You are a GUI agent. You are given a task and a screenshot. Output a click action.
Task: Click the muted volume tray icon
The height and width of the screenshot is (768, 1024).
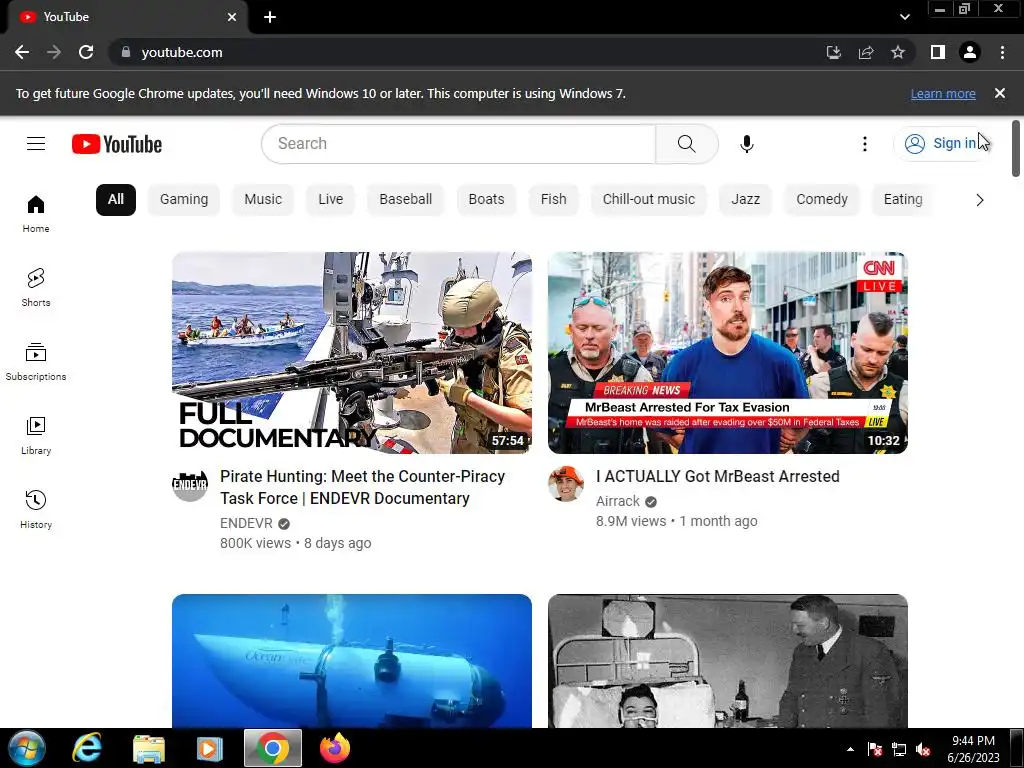pos(923,750)
